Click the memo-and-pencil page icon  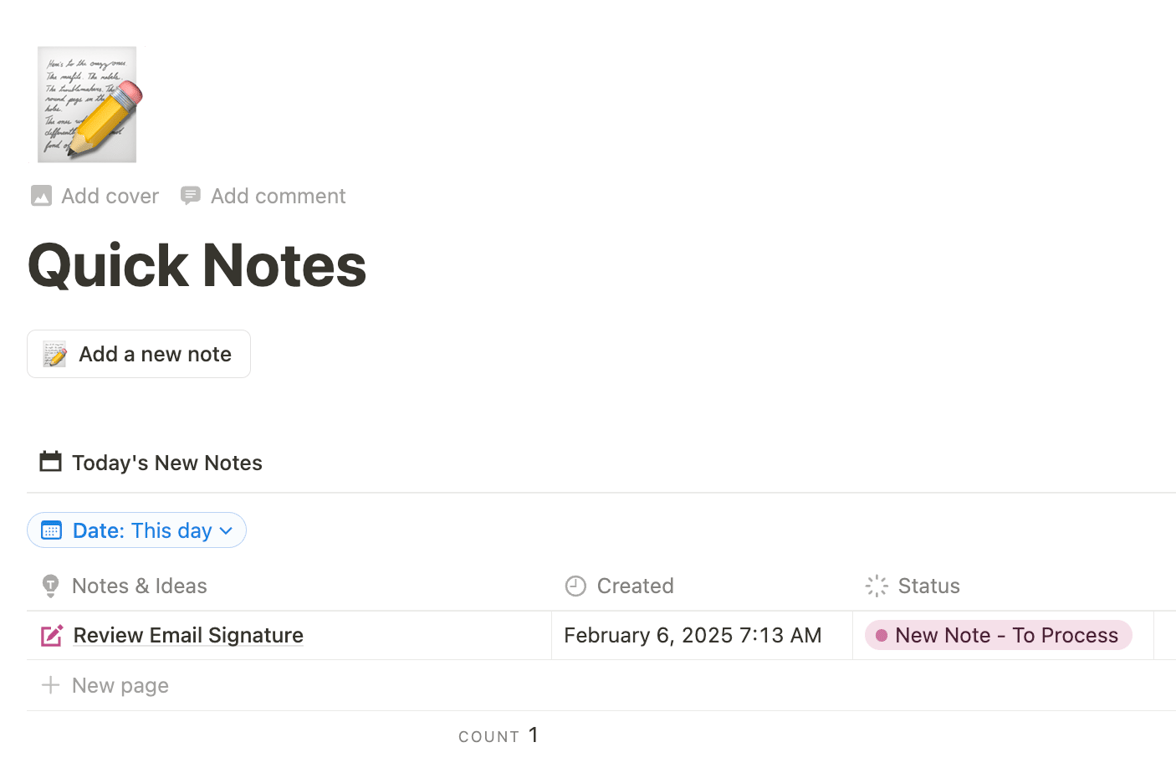pos(88,104)
